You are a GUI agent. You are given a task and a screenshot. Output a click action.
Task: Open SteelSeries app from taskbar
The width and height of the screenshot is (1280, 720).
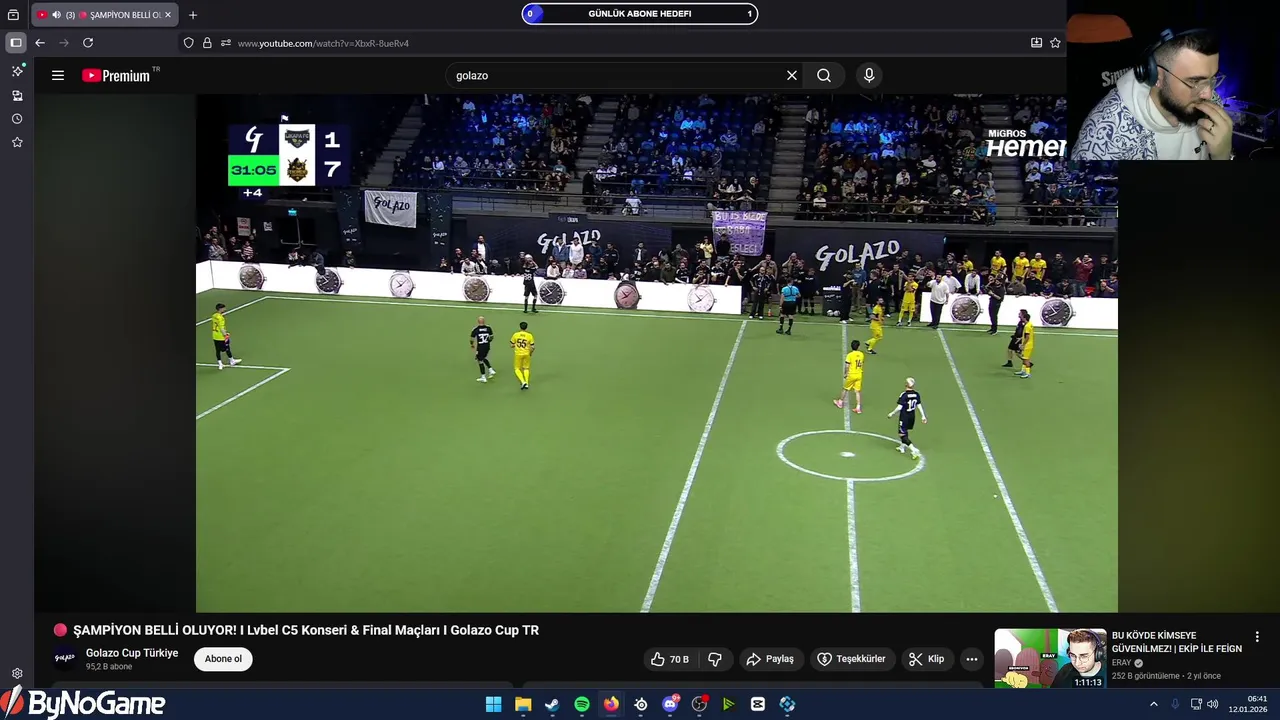[641, 704]
